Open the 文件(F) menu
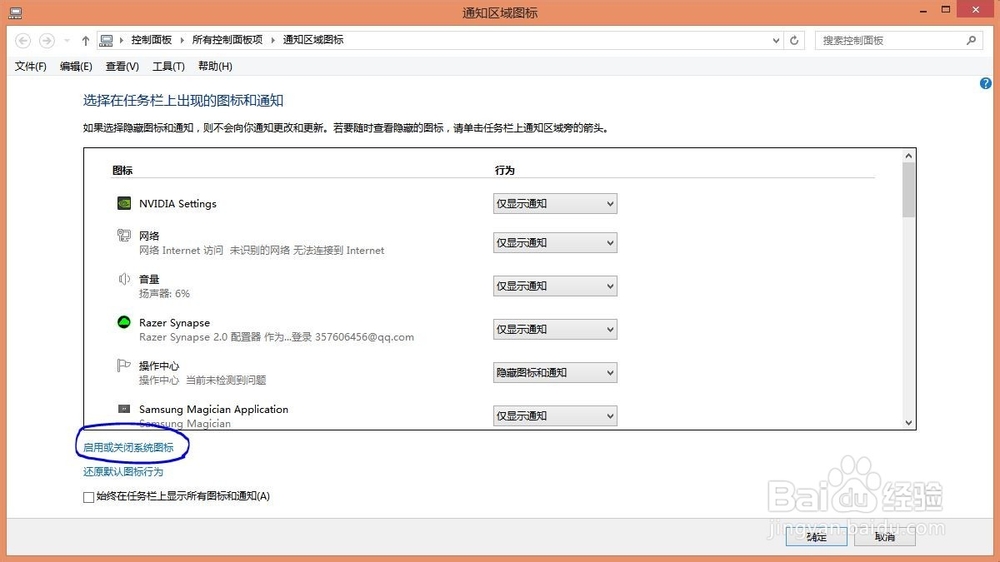The image size is (1000, 562). [x=31, y=66]
